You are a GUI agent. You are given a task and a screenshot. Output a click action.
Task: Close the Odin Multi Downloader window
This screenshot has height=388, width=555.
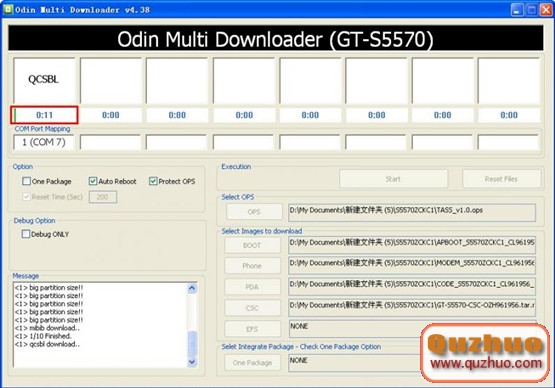click(x=545, y=10)
